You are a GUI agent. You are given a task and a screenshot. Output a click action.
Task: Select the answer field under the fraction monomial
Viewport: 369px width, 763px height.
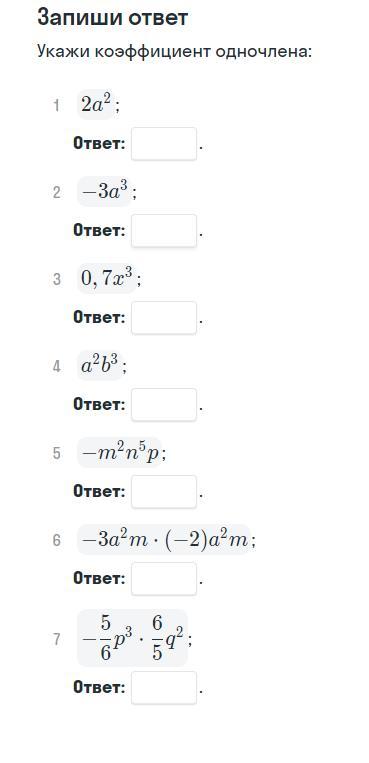164,688
